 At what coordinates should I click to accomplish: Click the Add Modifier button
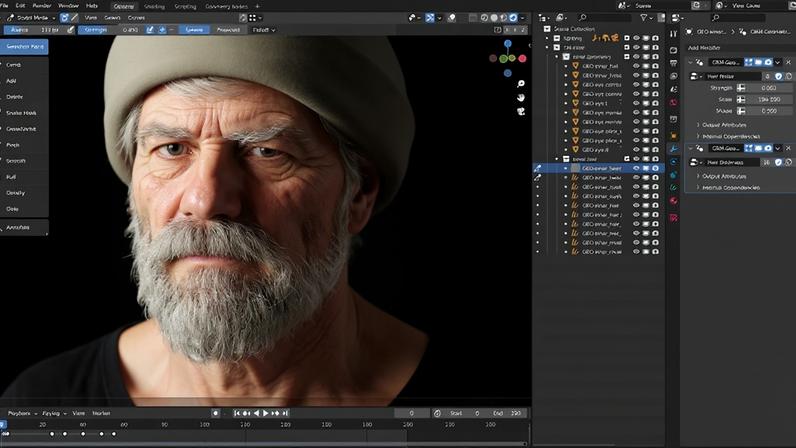click(739, 48)
